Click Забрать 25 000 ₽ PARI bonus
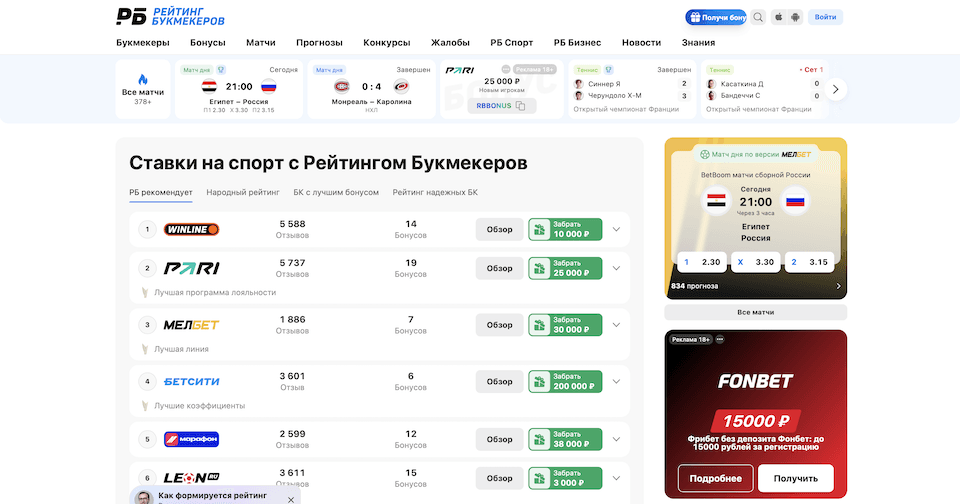 pos(565,268)
